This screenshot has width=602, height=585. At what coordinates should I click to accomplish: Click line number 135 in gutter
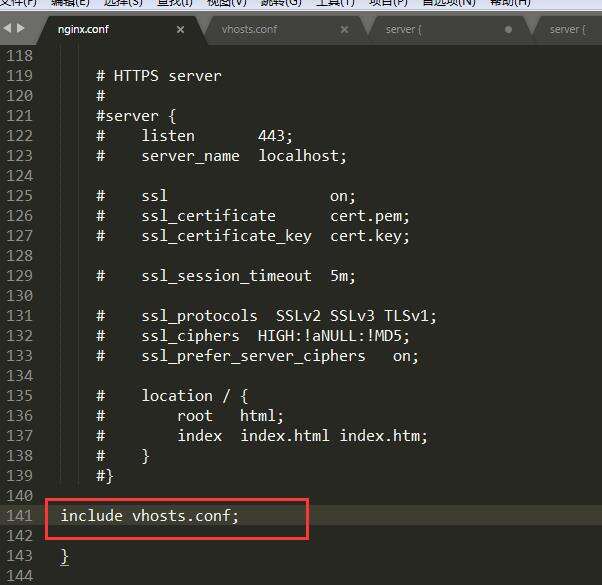click(x=20, y=395)
